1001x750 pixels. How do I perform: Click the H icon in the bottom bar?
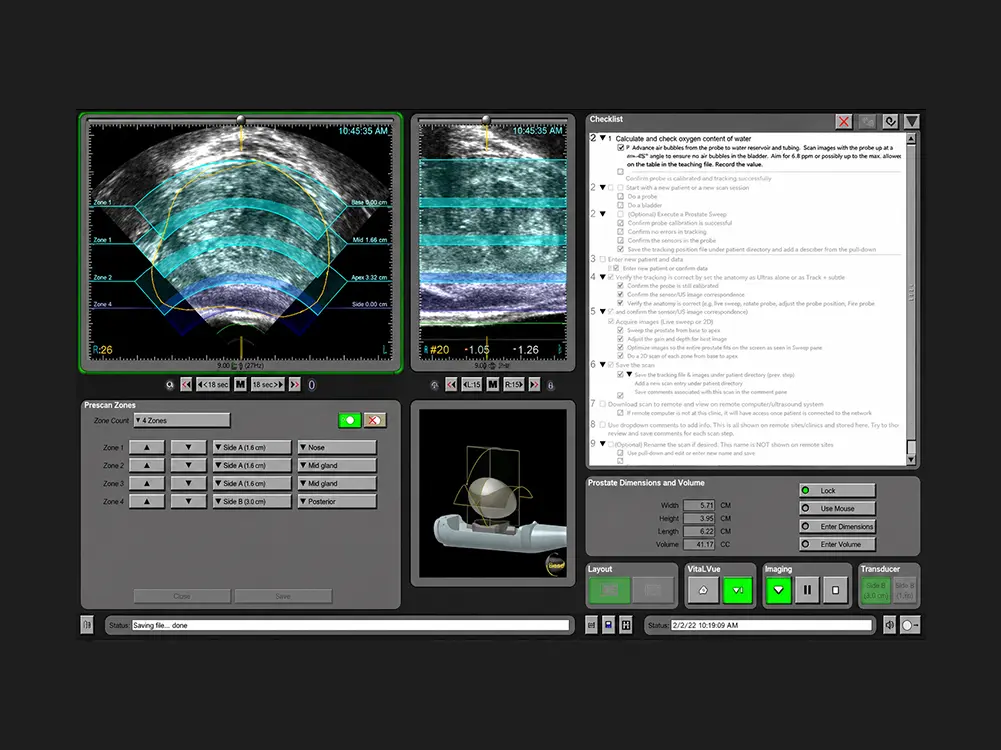pos(626,626)
